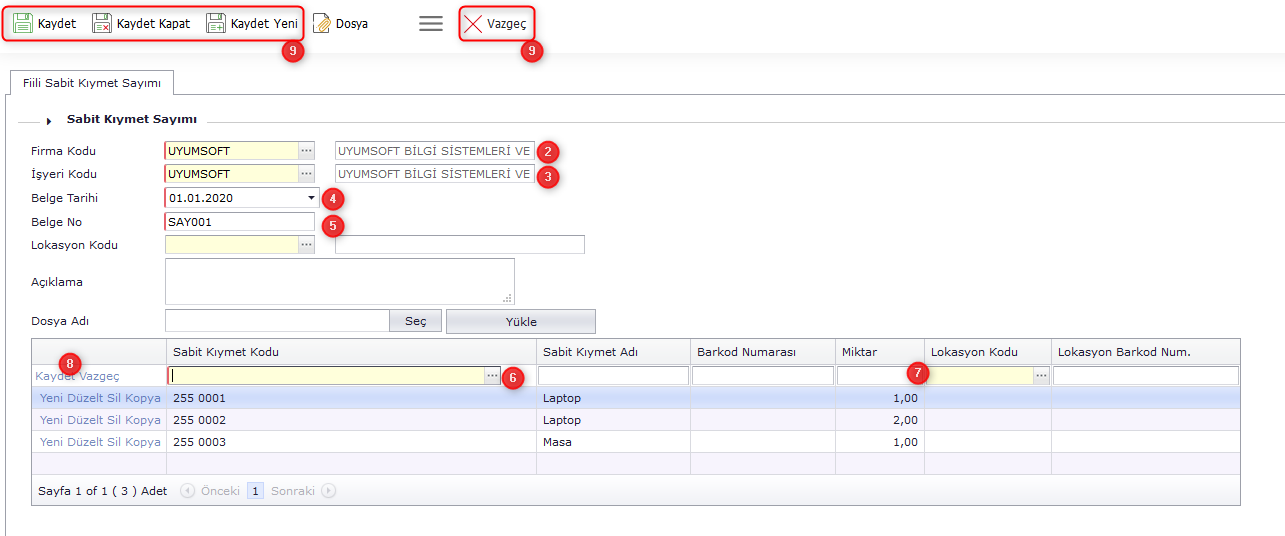Open the hamburger menu icon
The height and width of the screenshot is (536, 1285).
coord(431,23)
